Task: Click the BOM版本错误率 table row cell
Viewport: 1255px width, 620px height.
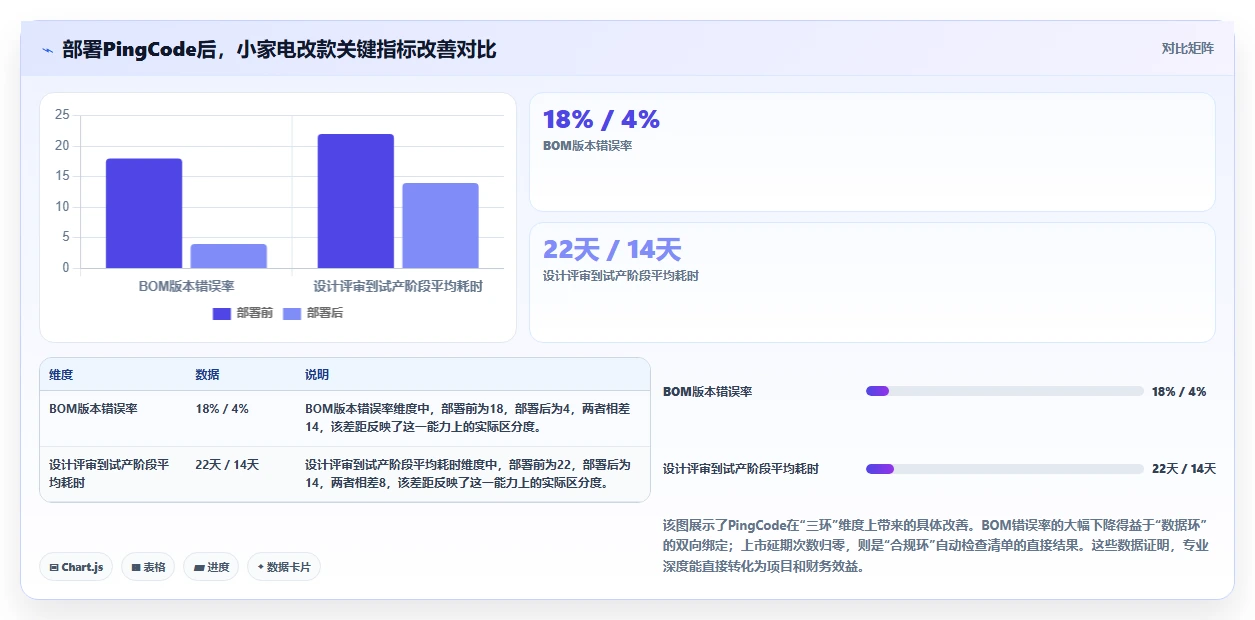Action: click(93, 409)
